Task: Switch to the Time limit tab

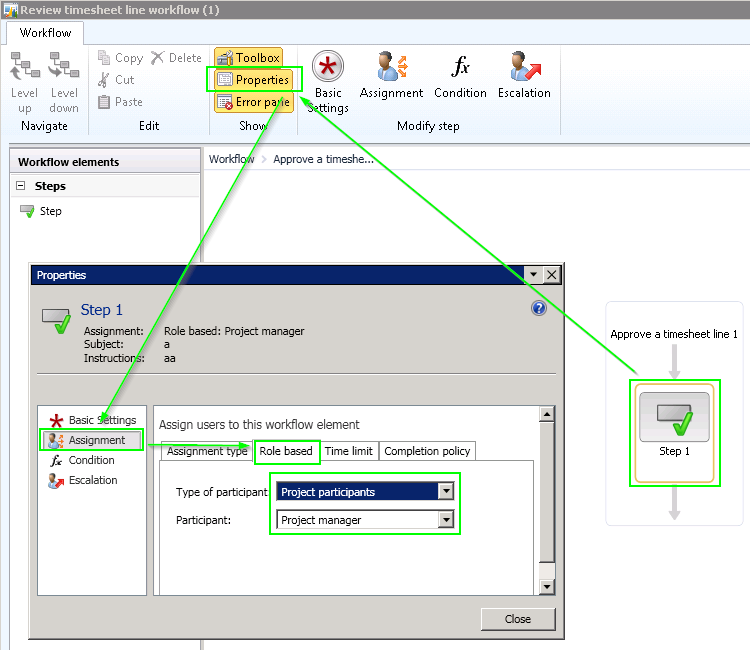Action: click(x=348, y=451)
